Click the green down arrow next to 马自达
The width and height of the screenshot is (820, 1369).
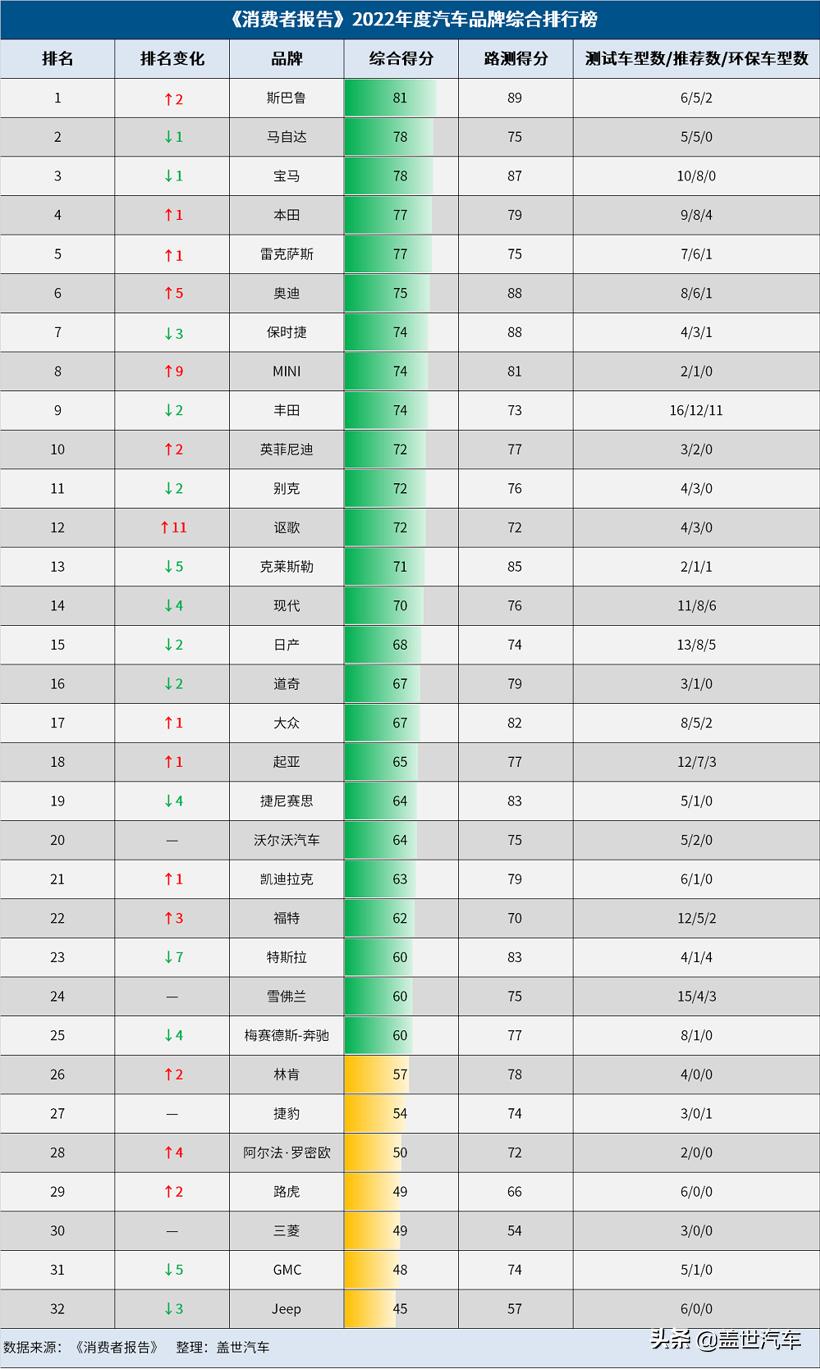(172, 137)
